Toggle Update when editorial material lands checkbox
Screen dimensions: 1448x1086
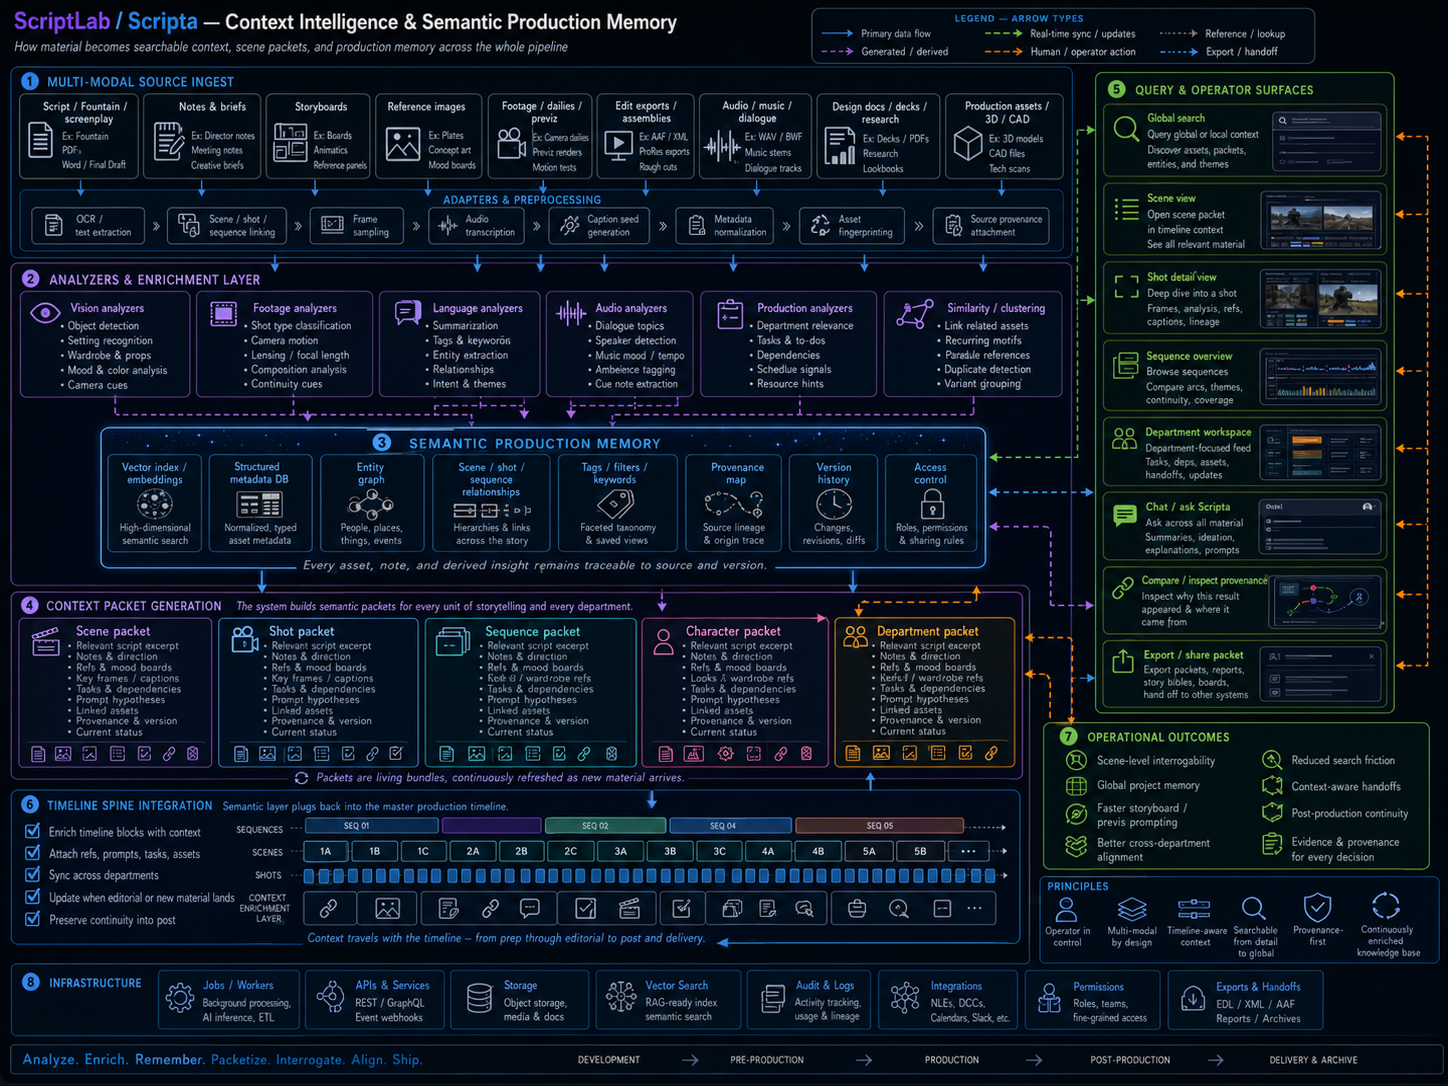(32, 896)
